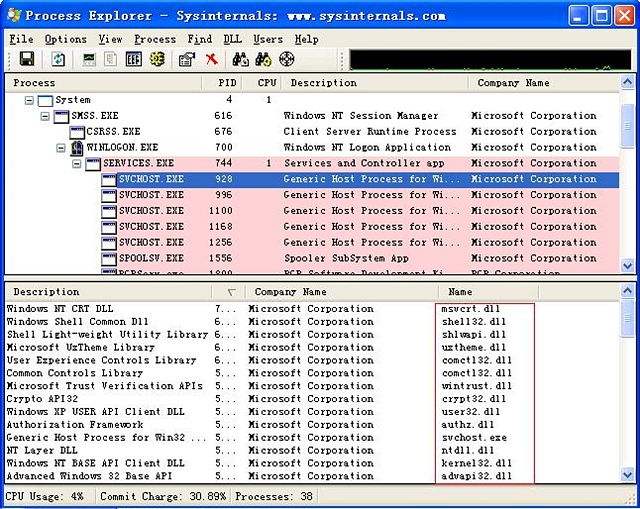Open the Help menu
The height and width of the screenshot is (509, 640).
[x=307, y=39]
